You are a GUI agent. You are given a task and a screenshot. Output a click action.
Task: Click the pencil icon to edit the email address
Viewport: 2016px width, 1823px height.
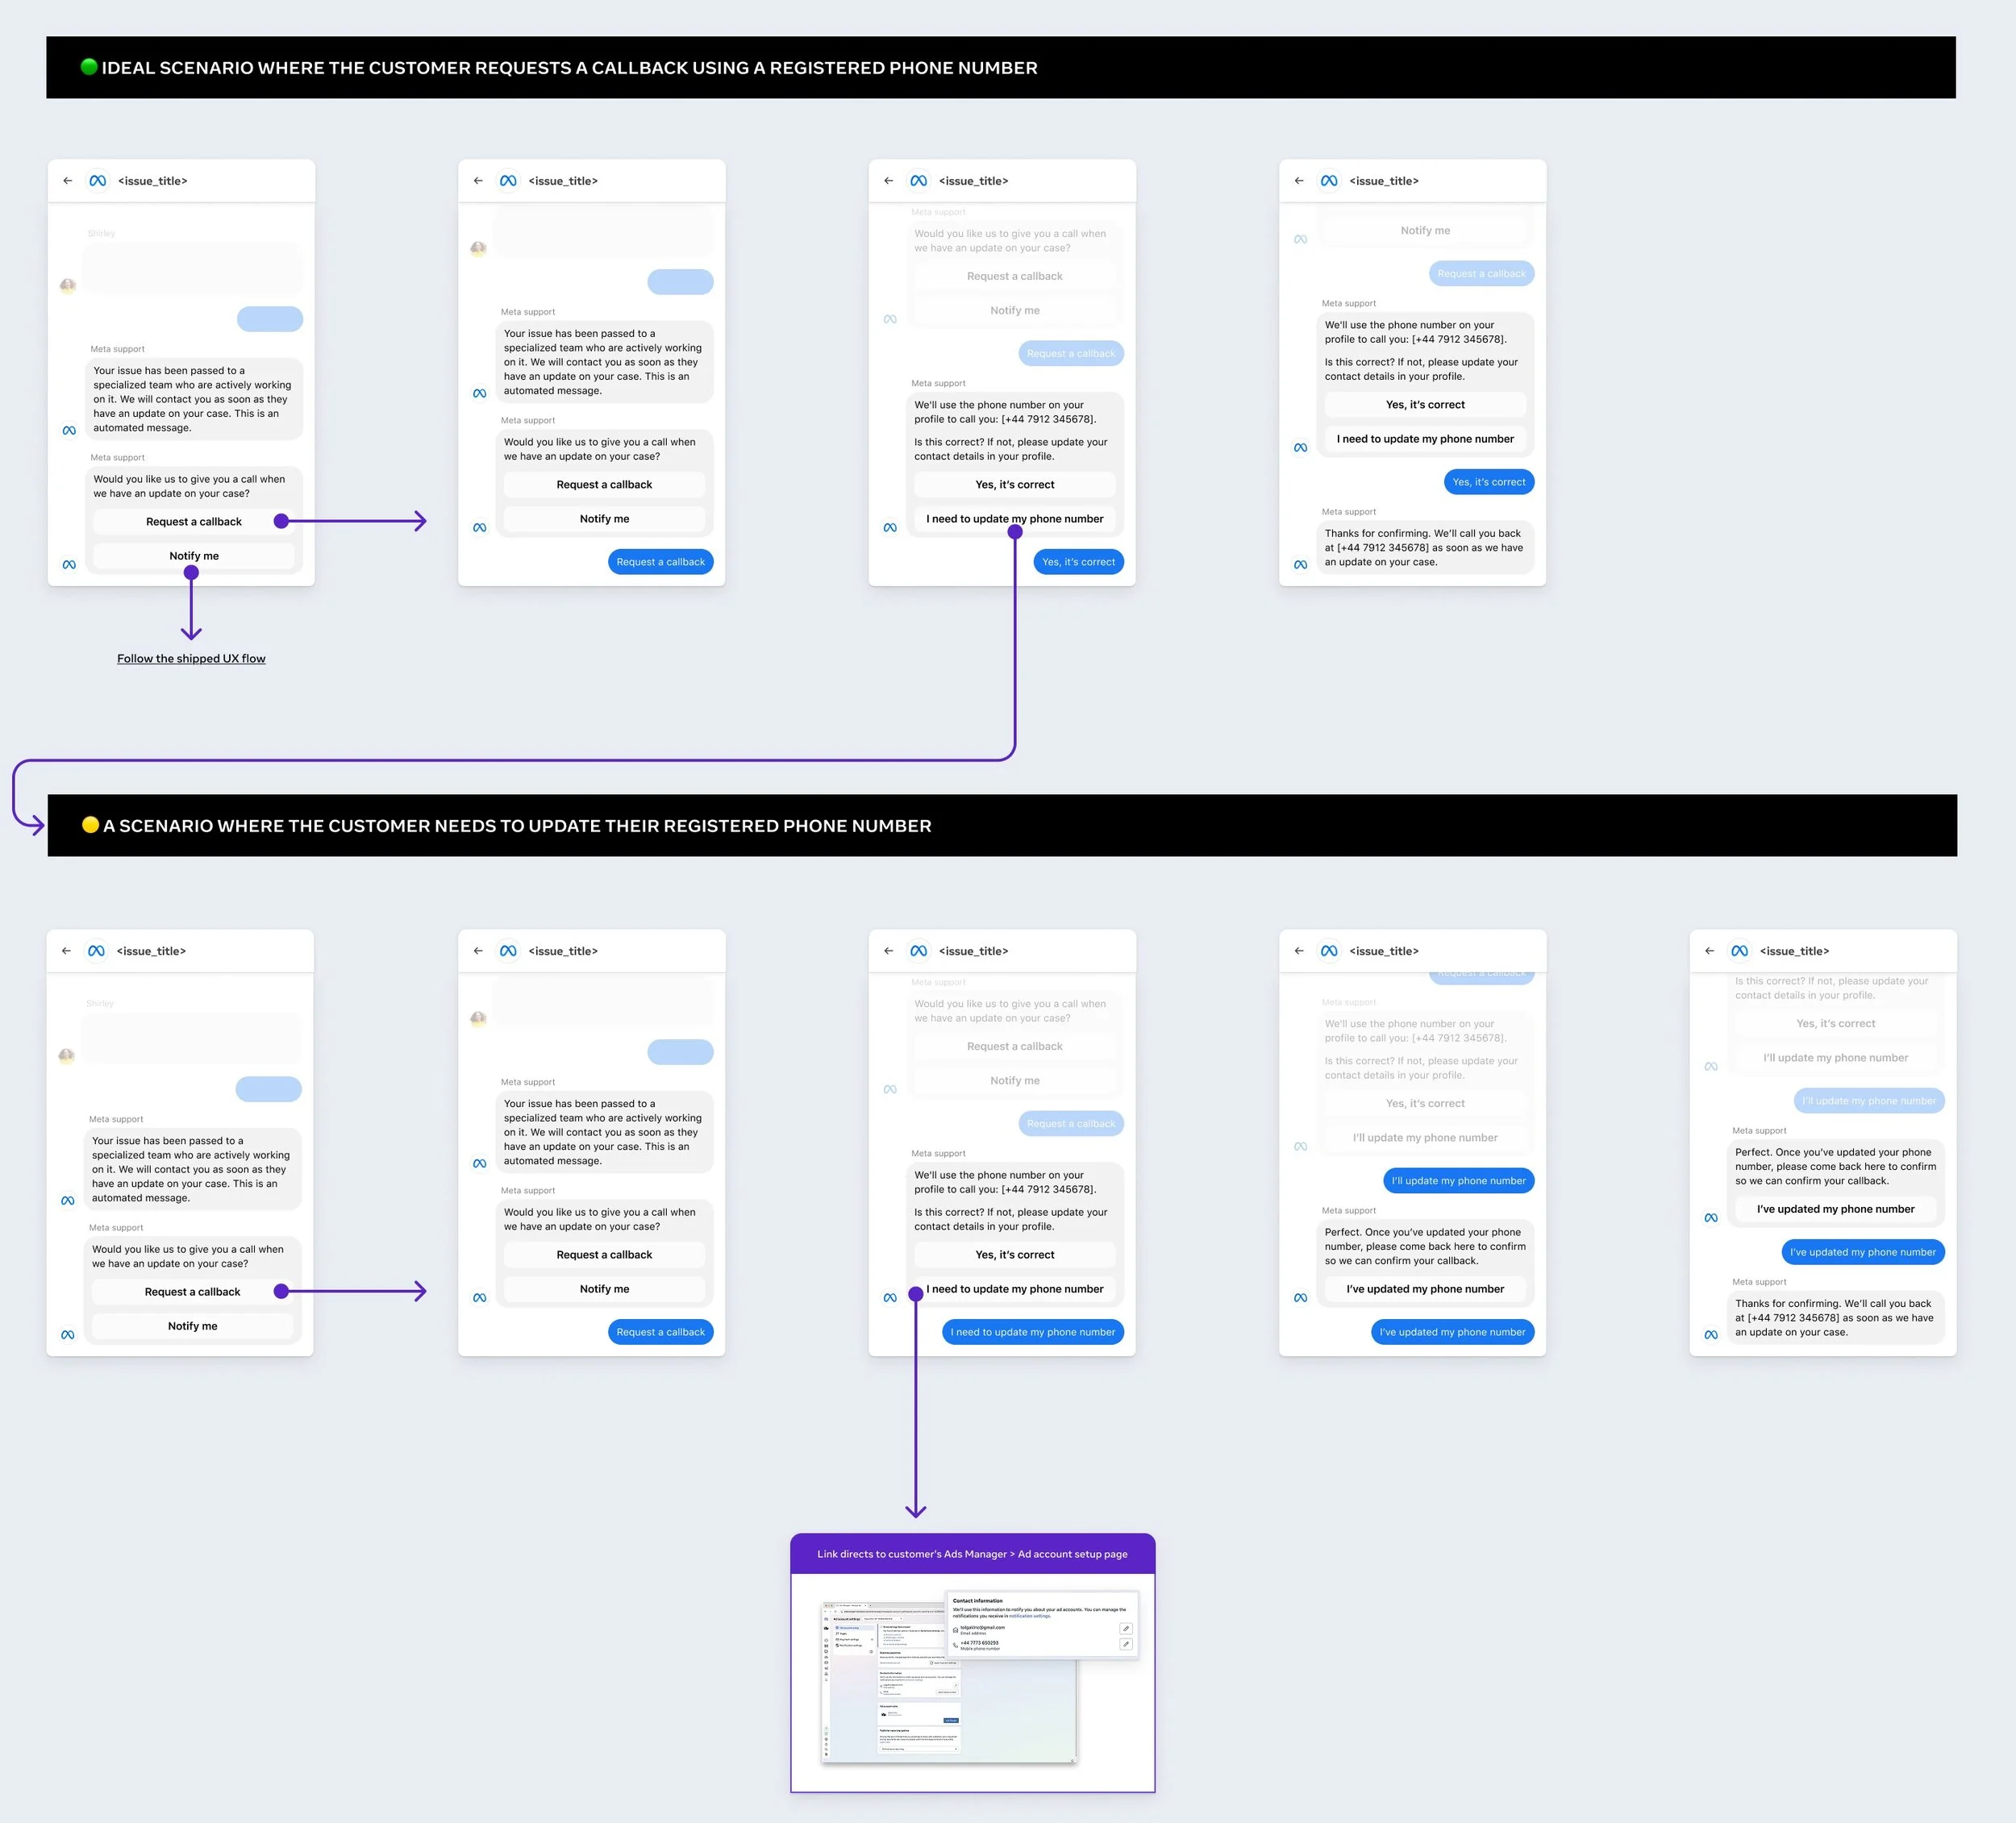click(x=1127, y=1629)
